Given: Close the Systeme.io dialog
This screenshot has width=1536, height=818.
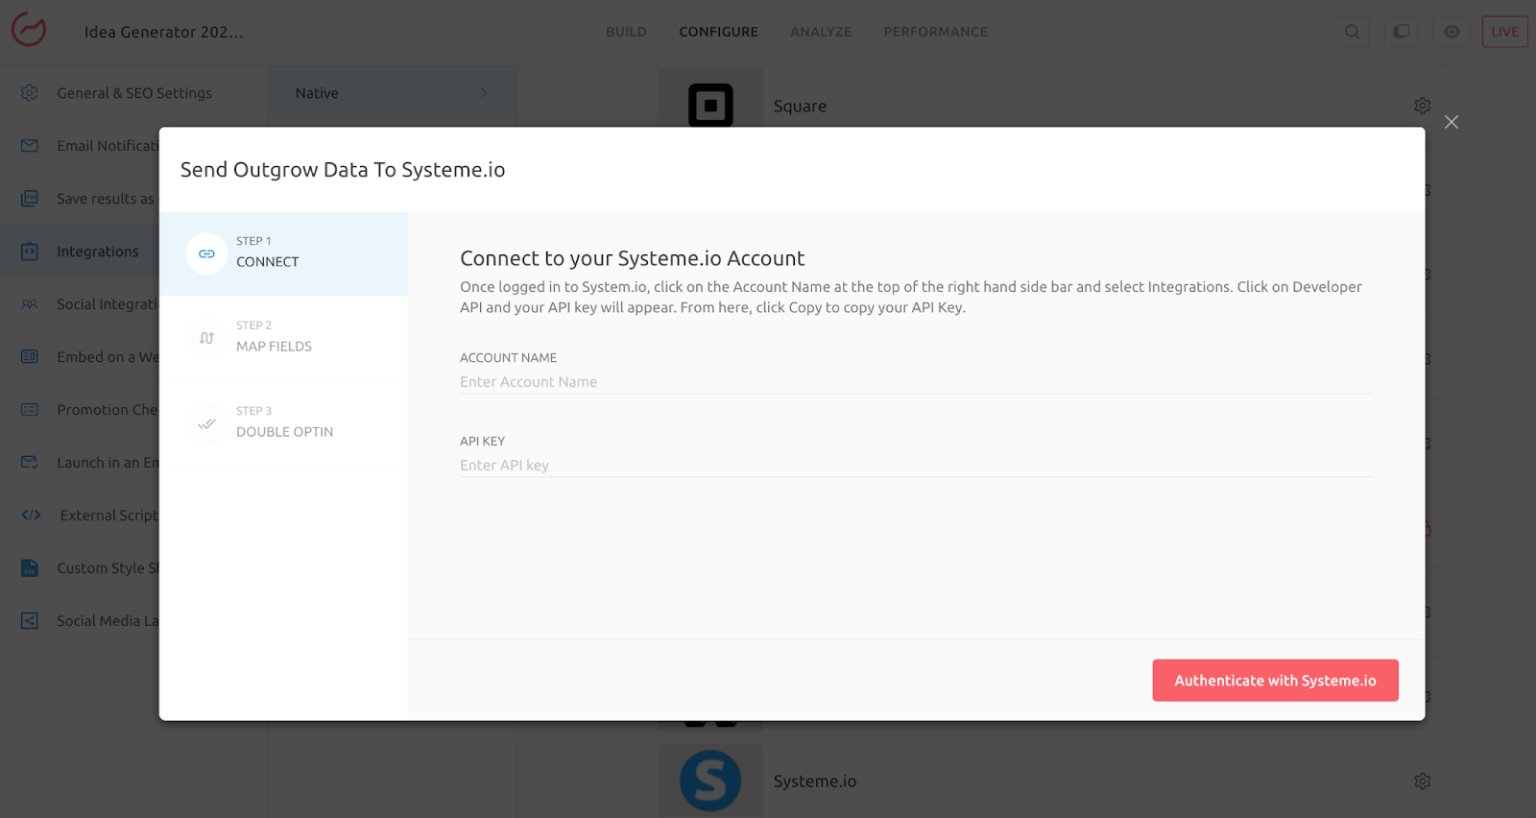Looking at the screenshot, I should click(x=1451, y=122).
